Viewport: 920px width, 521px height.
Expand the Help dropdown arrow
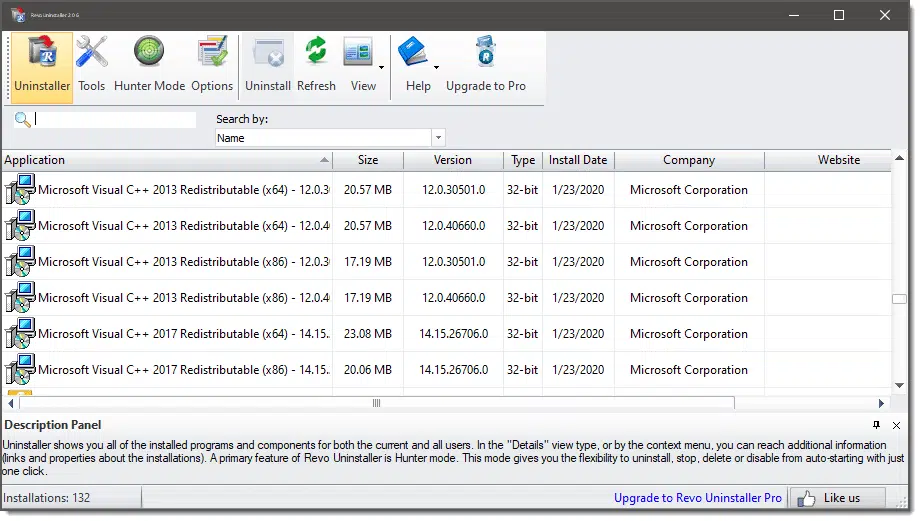click(x=436, y=67)
